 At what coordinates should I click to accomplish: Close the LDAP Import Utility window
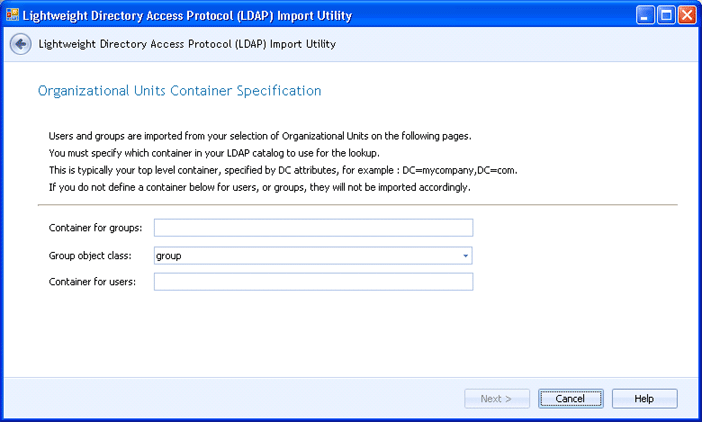point(687,16)
